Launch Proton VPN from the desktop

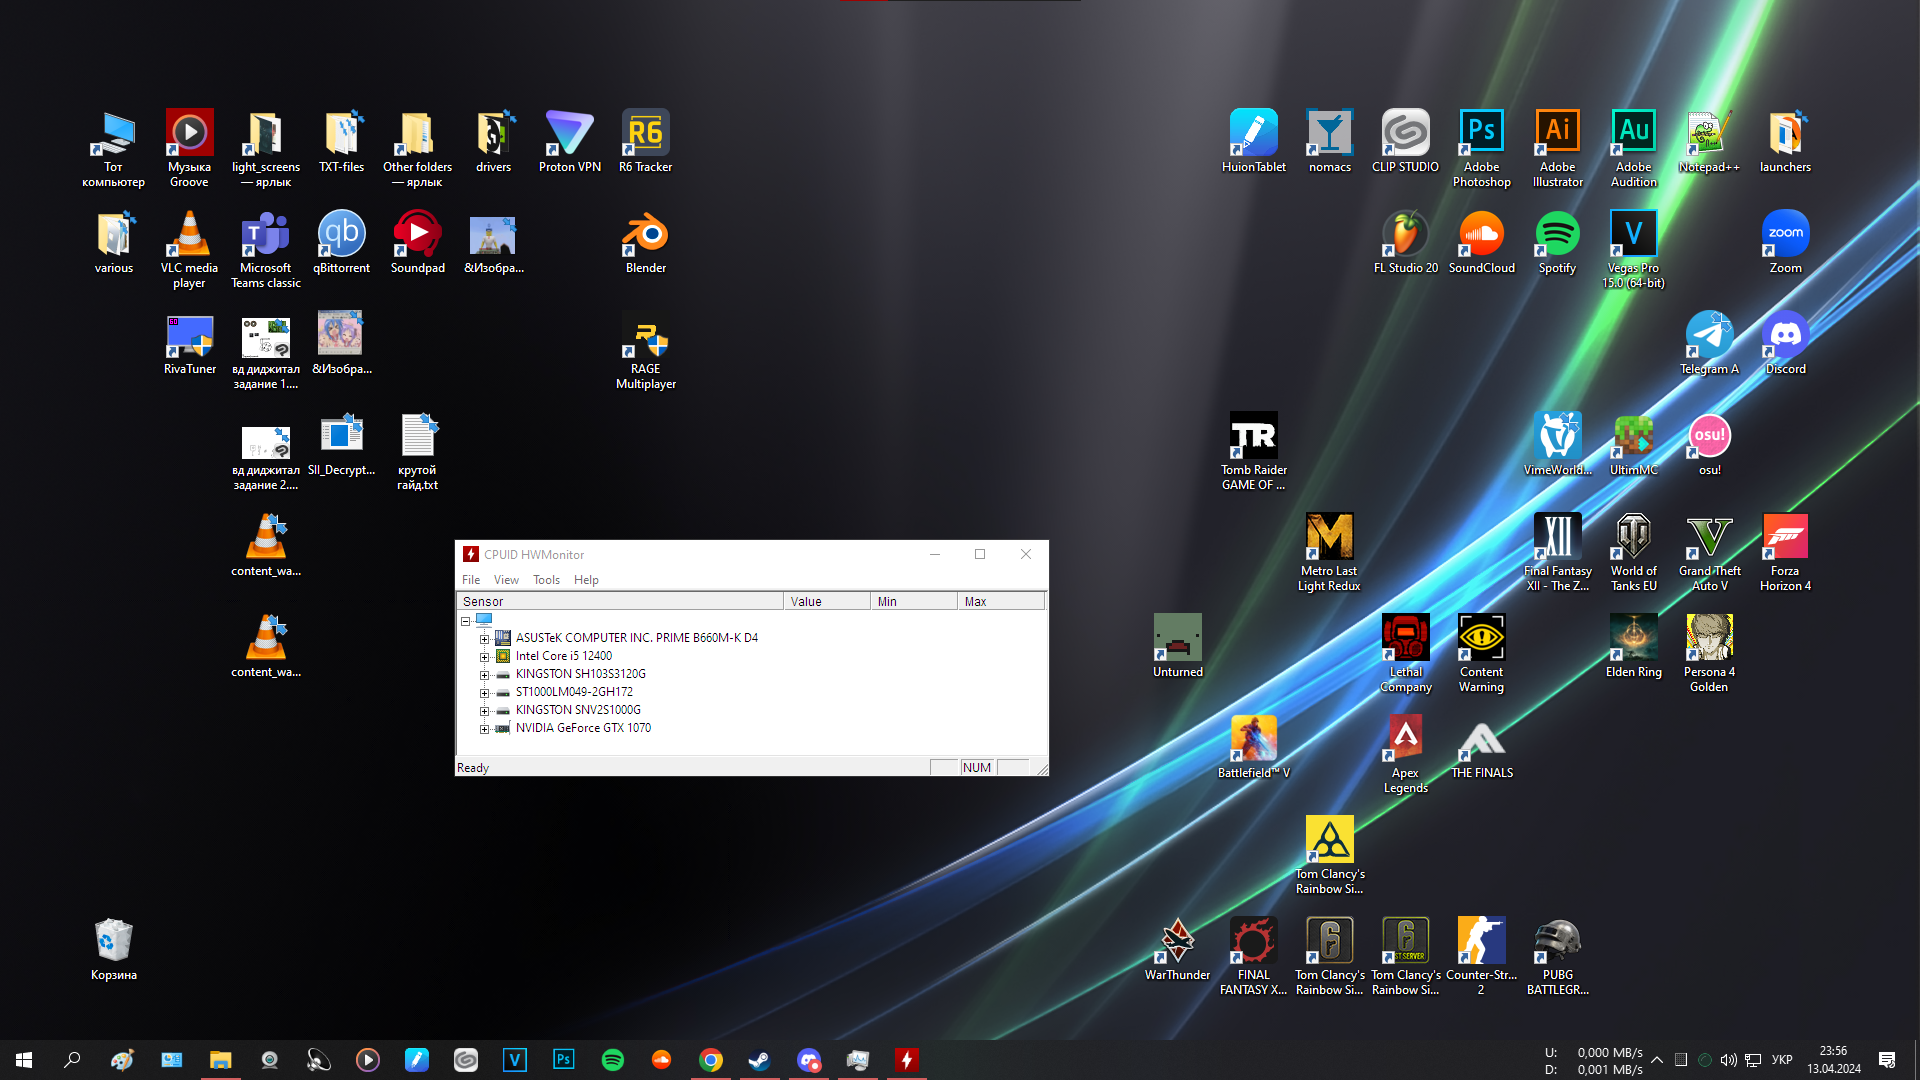click(569, 141)
